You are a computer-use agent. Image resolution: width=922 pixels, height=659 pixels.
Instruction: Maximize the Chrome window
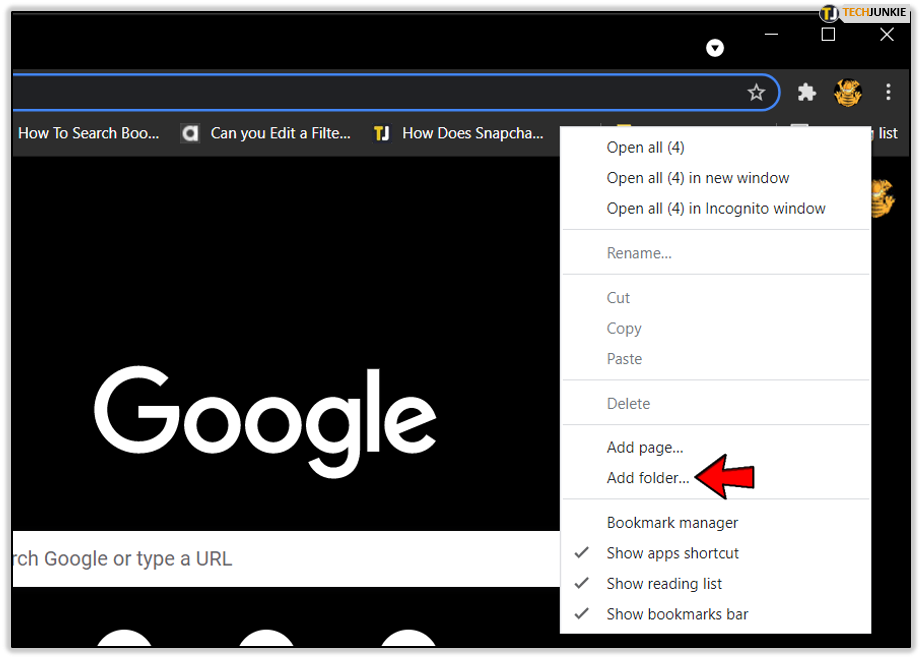pos(828,35)
